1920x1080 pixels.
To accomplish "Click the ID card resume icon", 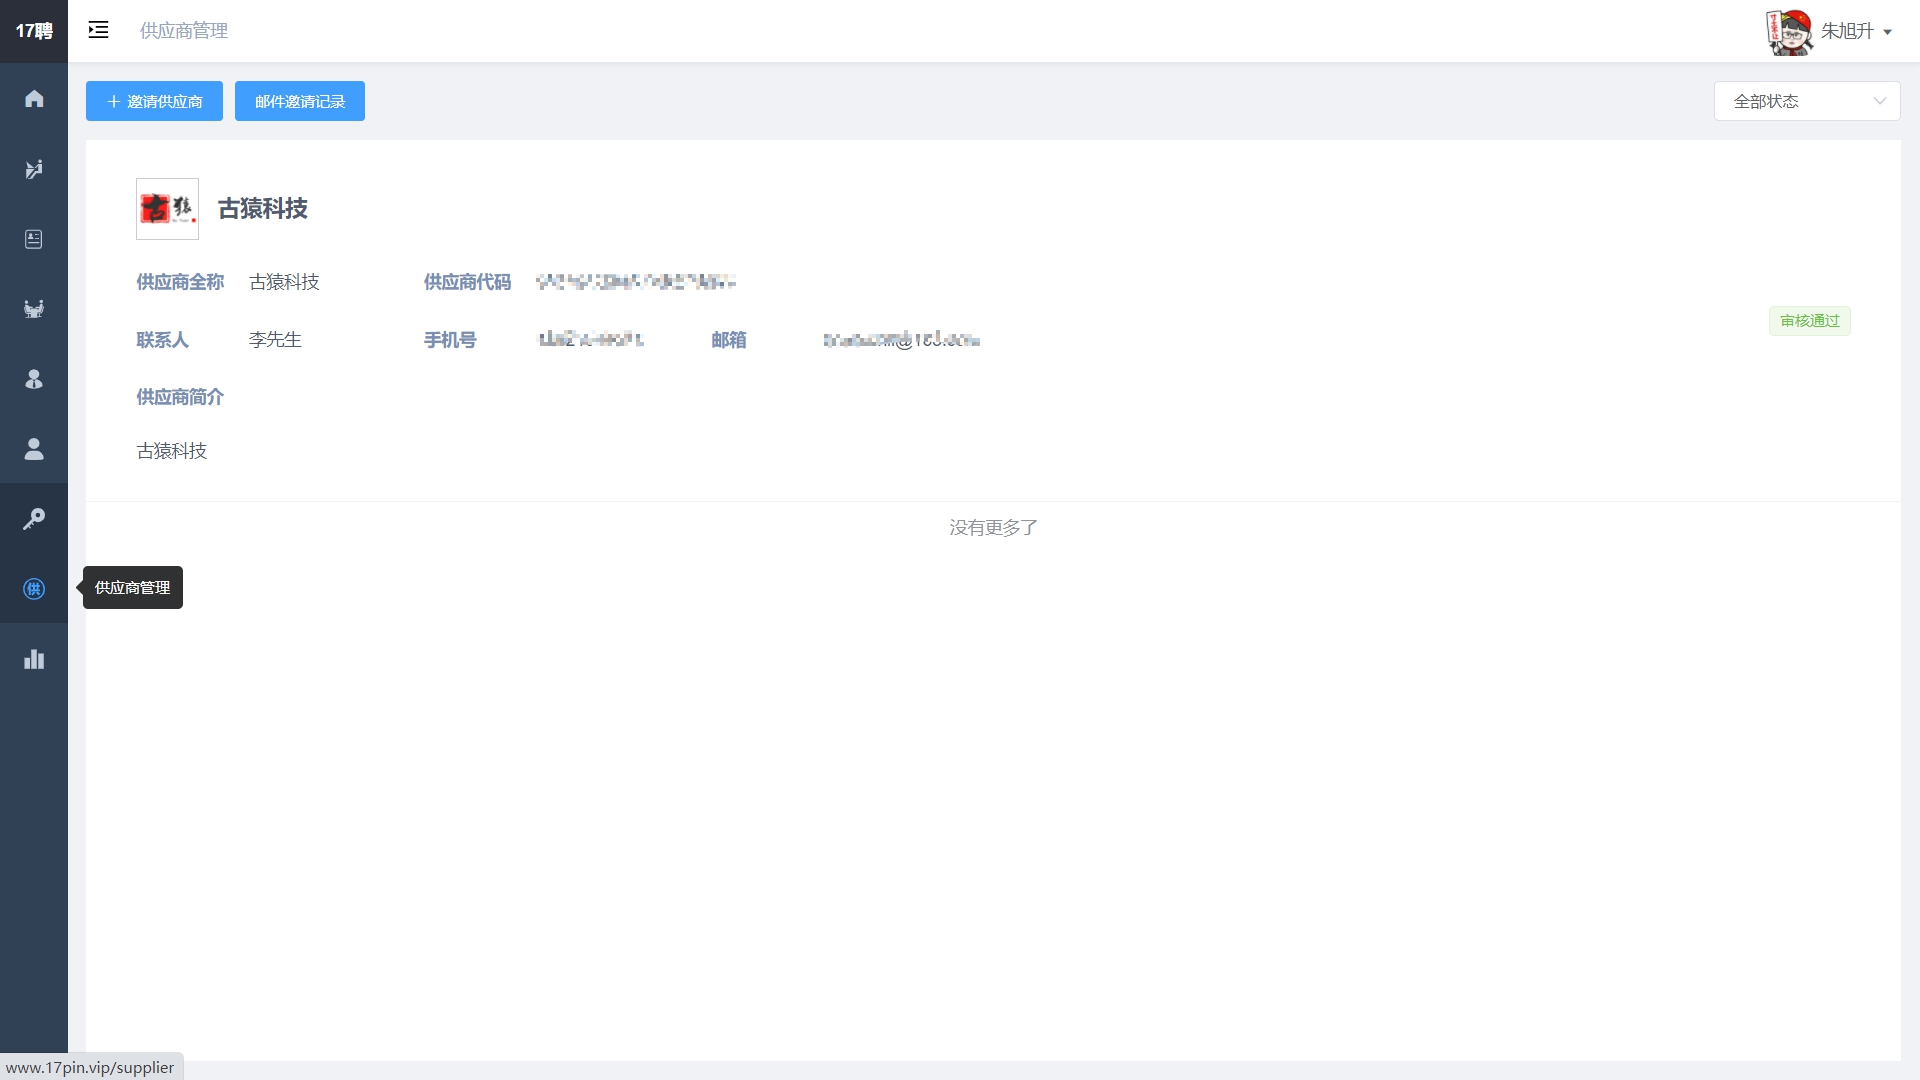I will pos(34,239).
